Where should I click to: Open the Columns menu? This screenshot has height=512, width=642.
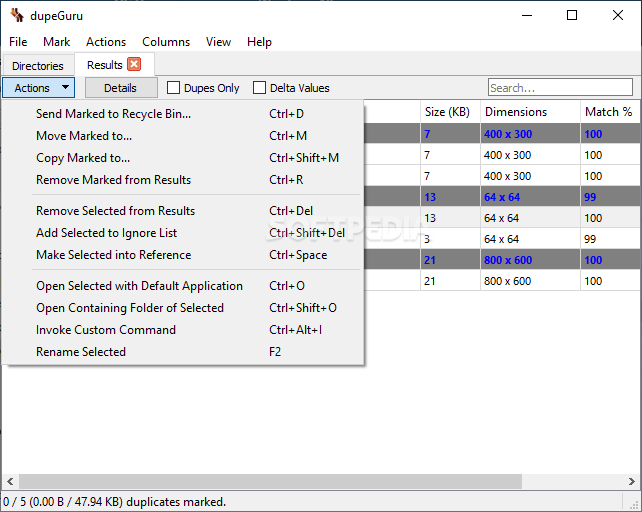(166, 42)
